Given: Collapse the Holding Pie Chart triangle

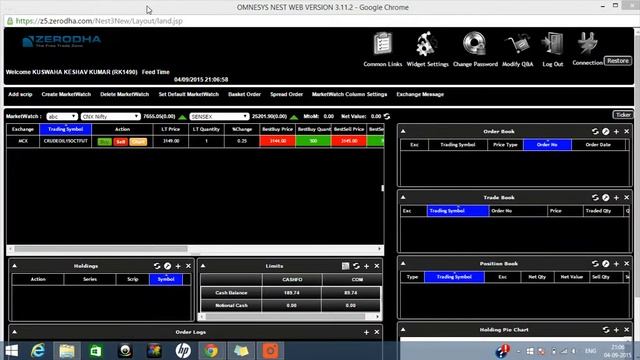Looking at the screenshot, I should (403, 329).
